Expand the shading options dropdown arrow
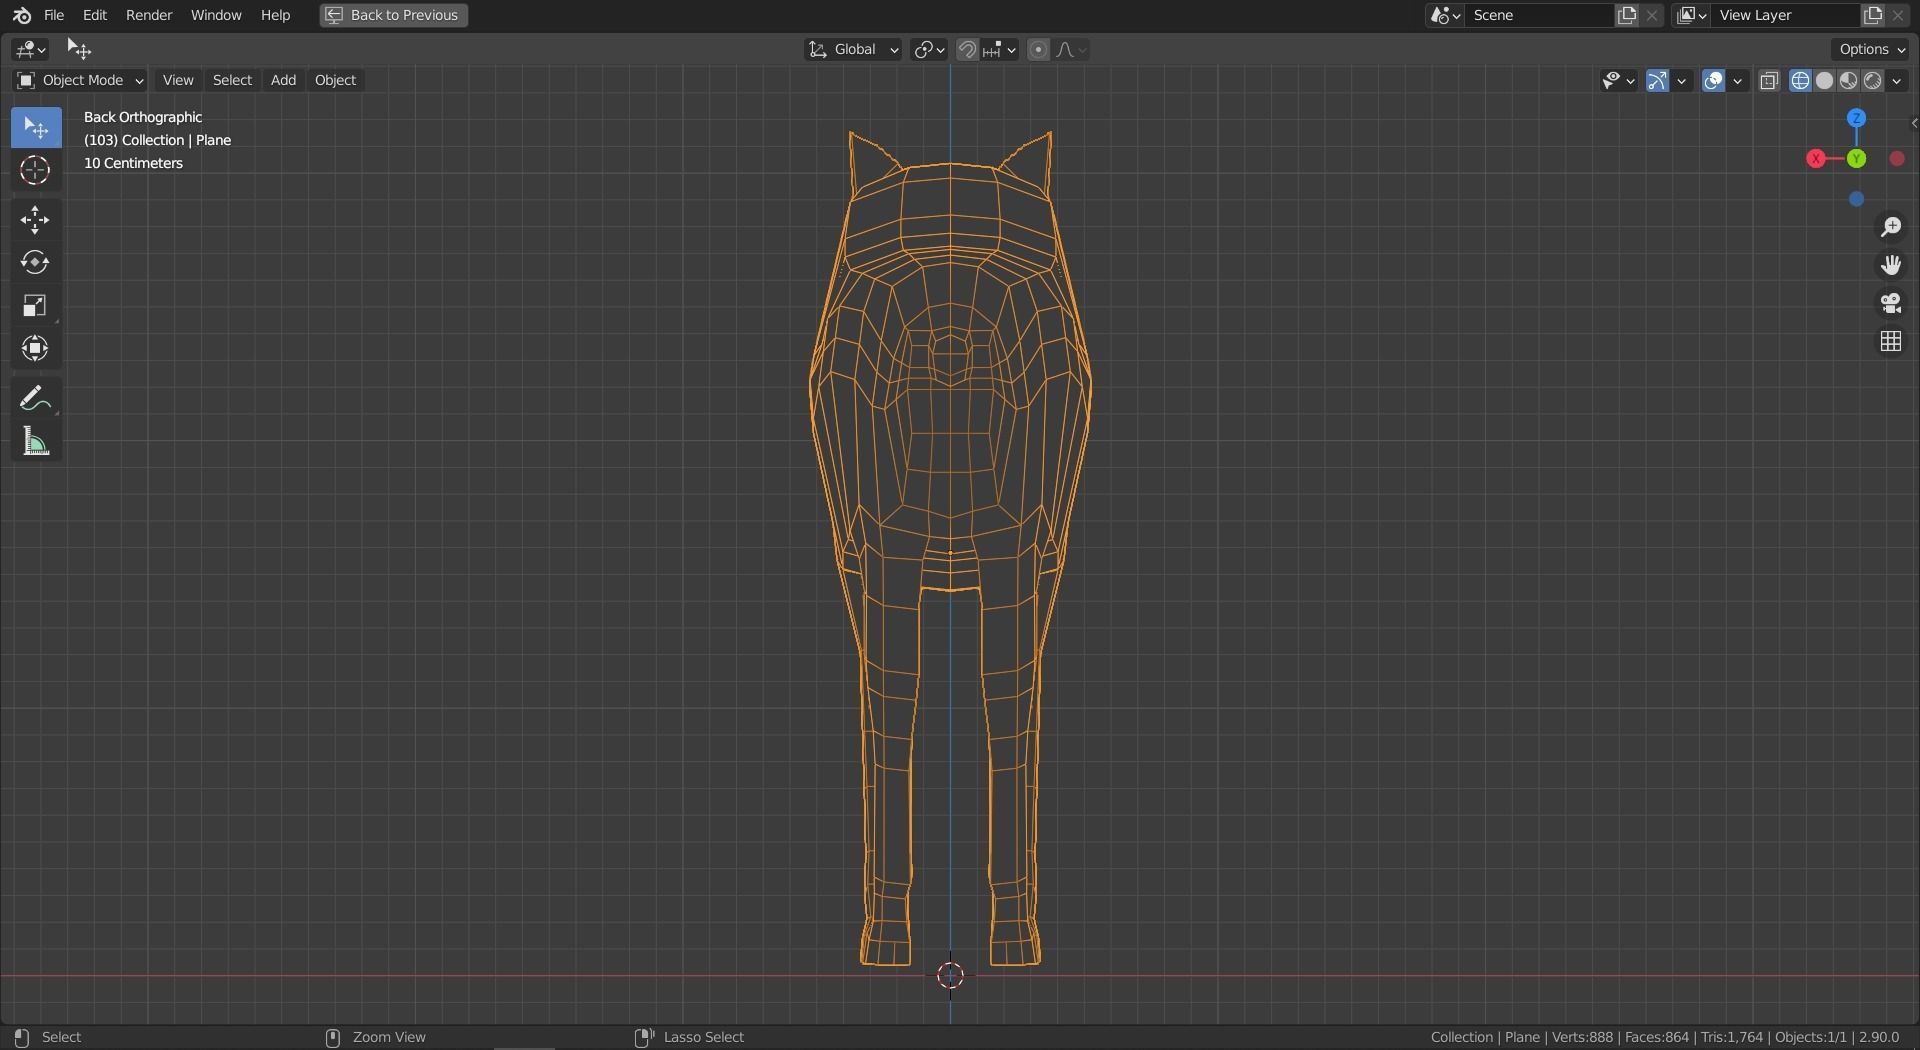The height and width of the screenshot is (1050, 1920). [x=1897, y=81]
